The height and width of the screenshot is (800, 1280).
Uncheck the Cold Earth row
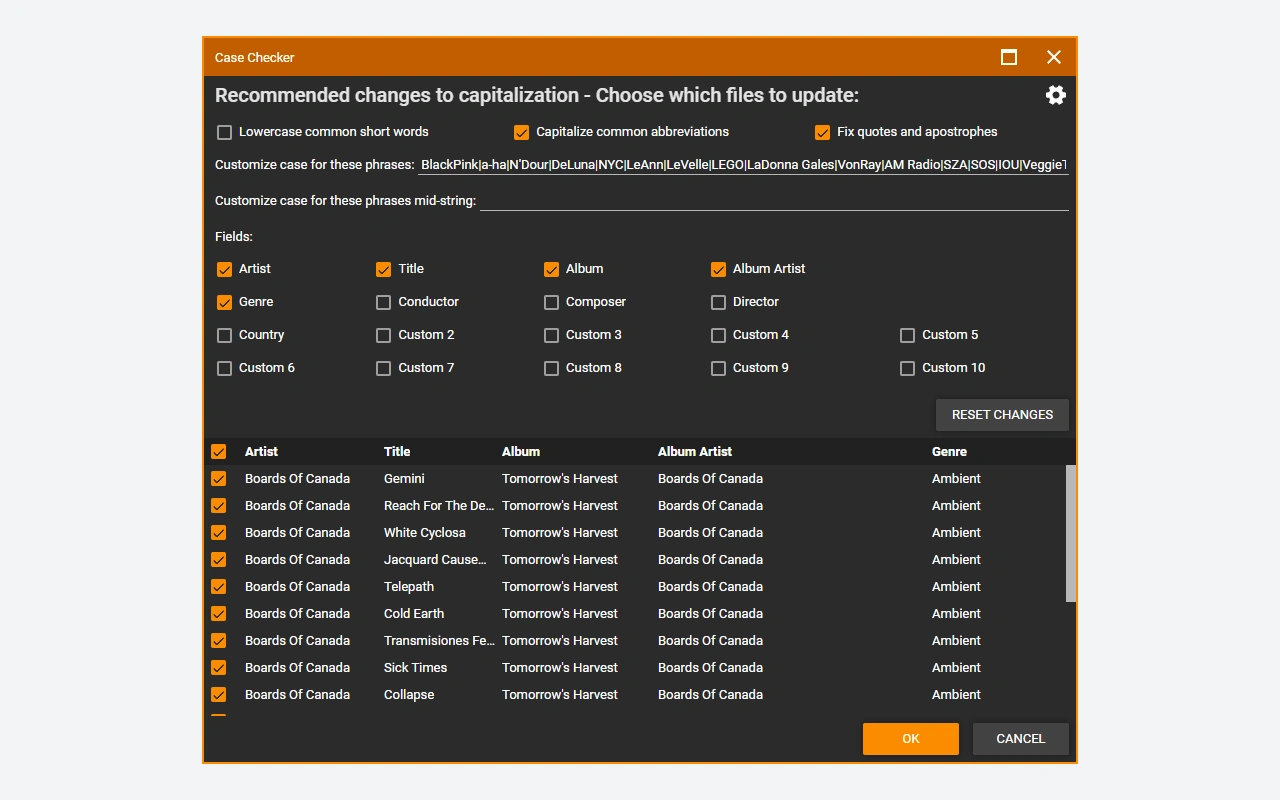click(218, 614)
